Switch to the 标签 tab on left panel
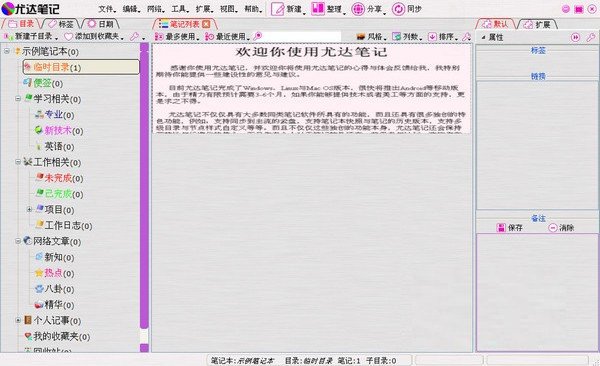 click(61, 24)
